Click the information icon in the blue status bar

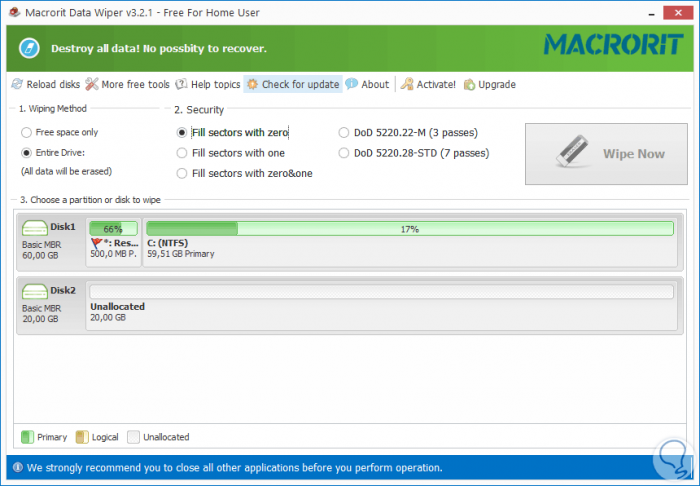tap(17, 467)
